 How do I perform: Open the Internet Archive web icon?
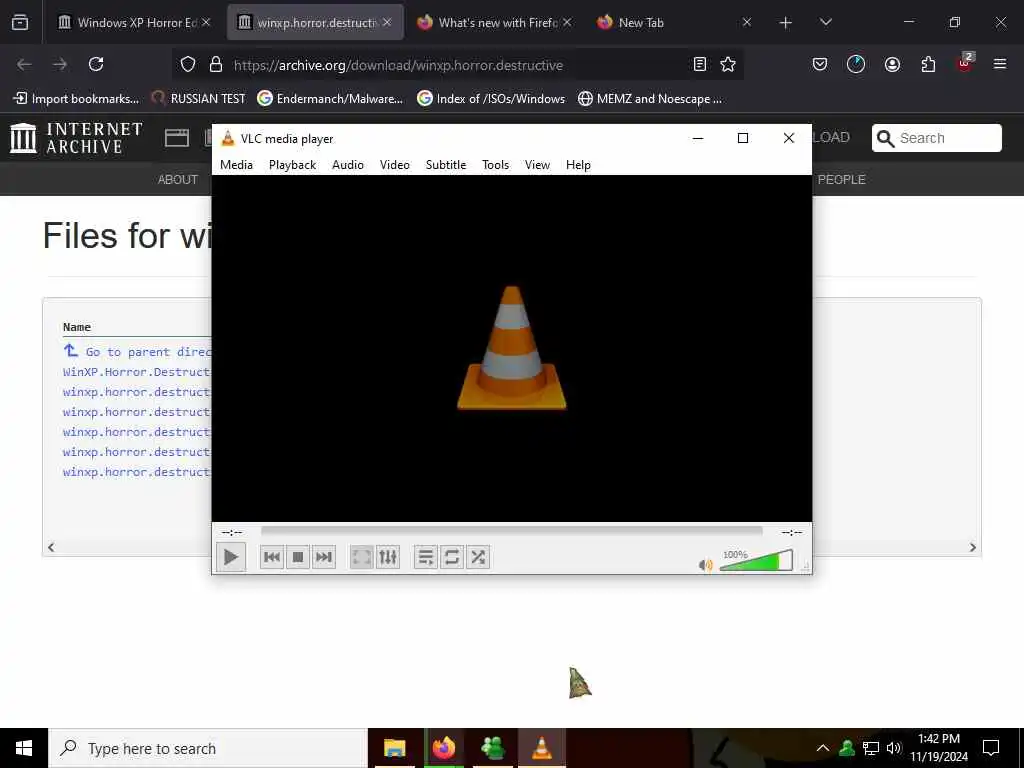click(176, 138)
